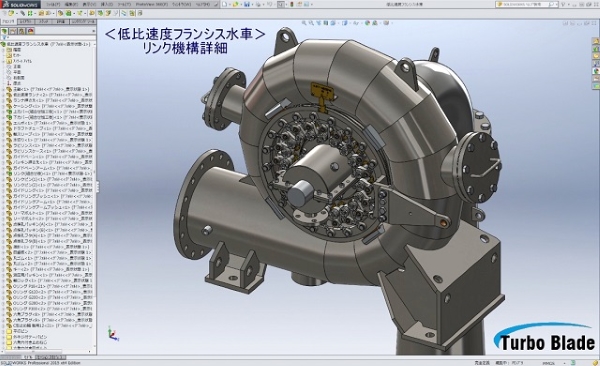Open the PhotoView 360 menu
The height and width of the screenshot is (366, 600).
tap(152, 5)
